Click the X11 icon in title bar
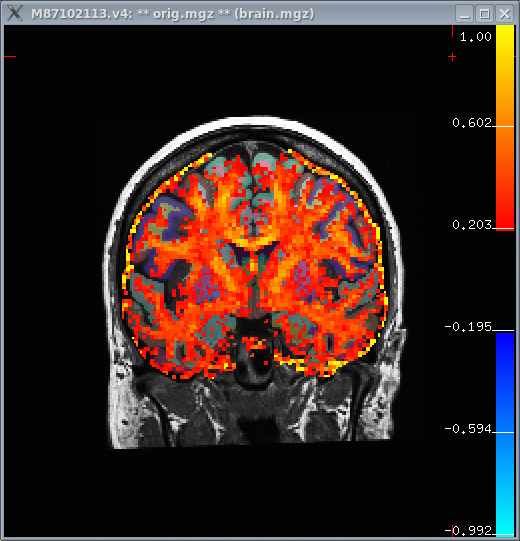This screenshot has height=541, width=520. (15, 14)
